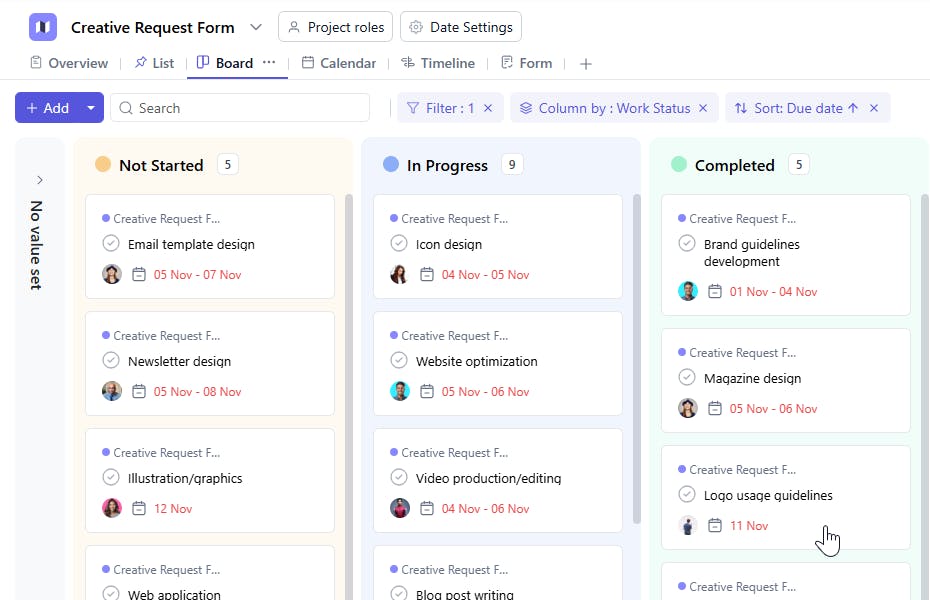Click the Search input field
The height and width of the screenshot is (600, 930).
click(x=250, y=108)
